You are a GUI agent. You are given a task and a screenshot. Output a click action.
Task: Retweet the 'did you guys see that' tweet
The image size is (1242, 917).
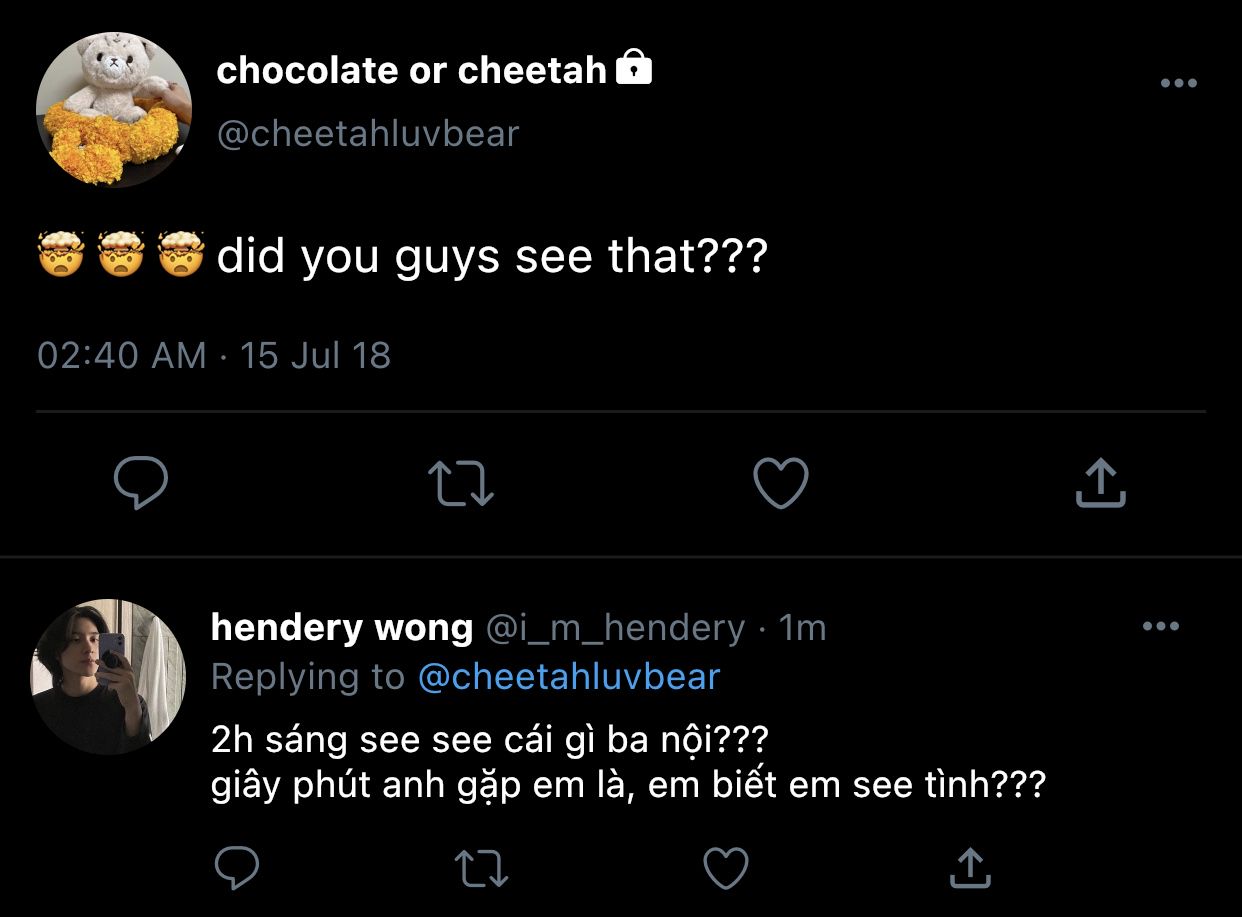coord(460,484)
